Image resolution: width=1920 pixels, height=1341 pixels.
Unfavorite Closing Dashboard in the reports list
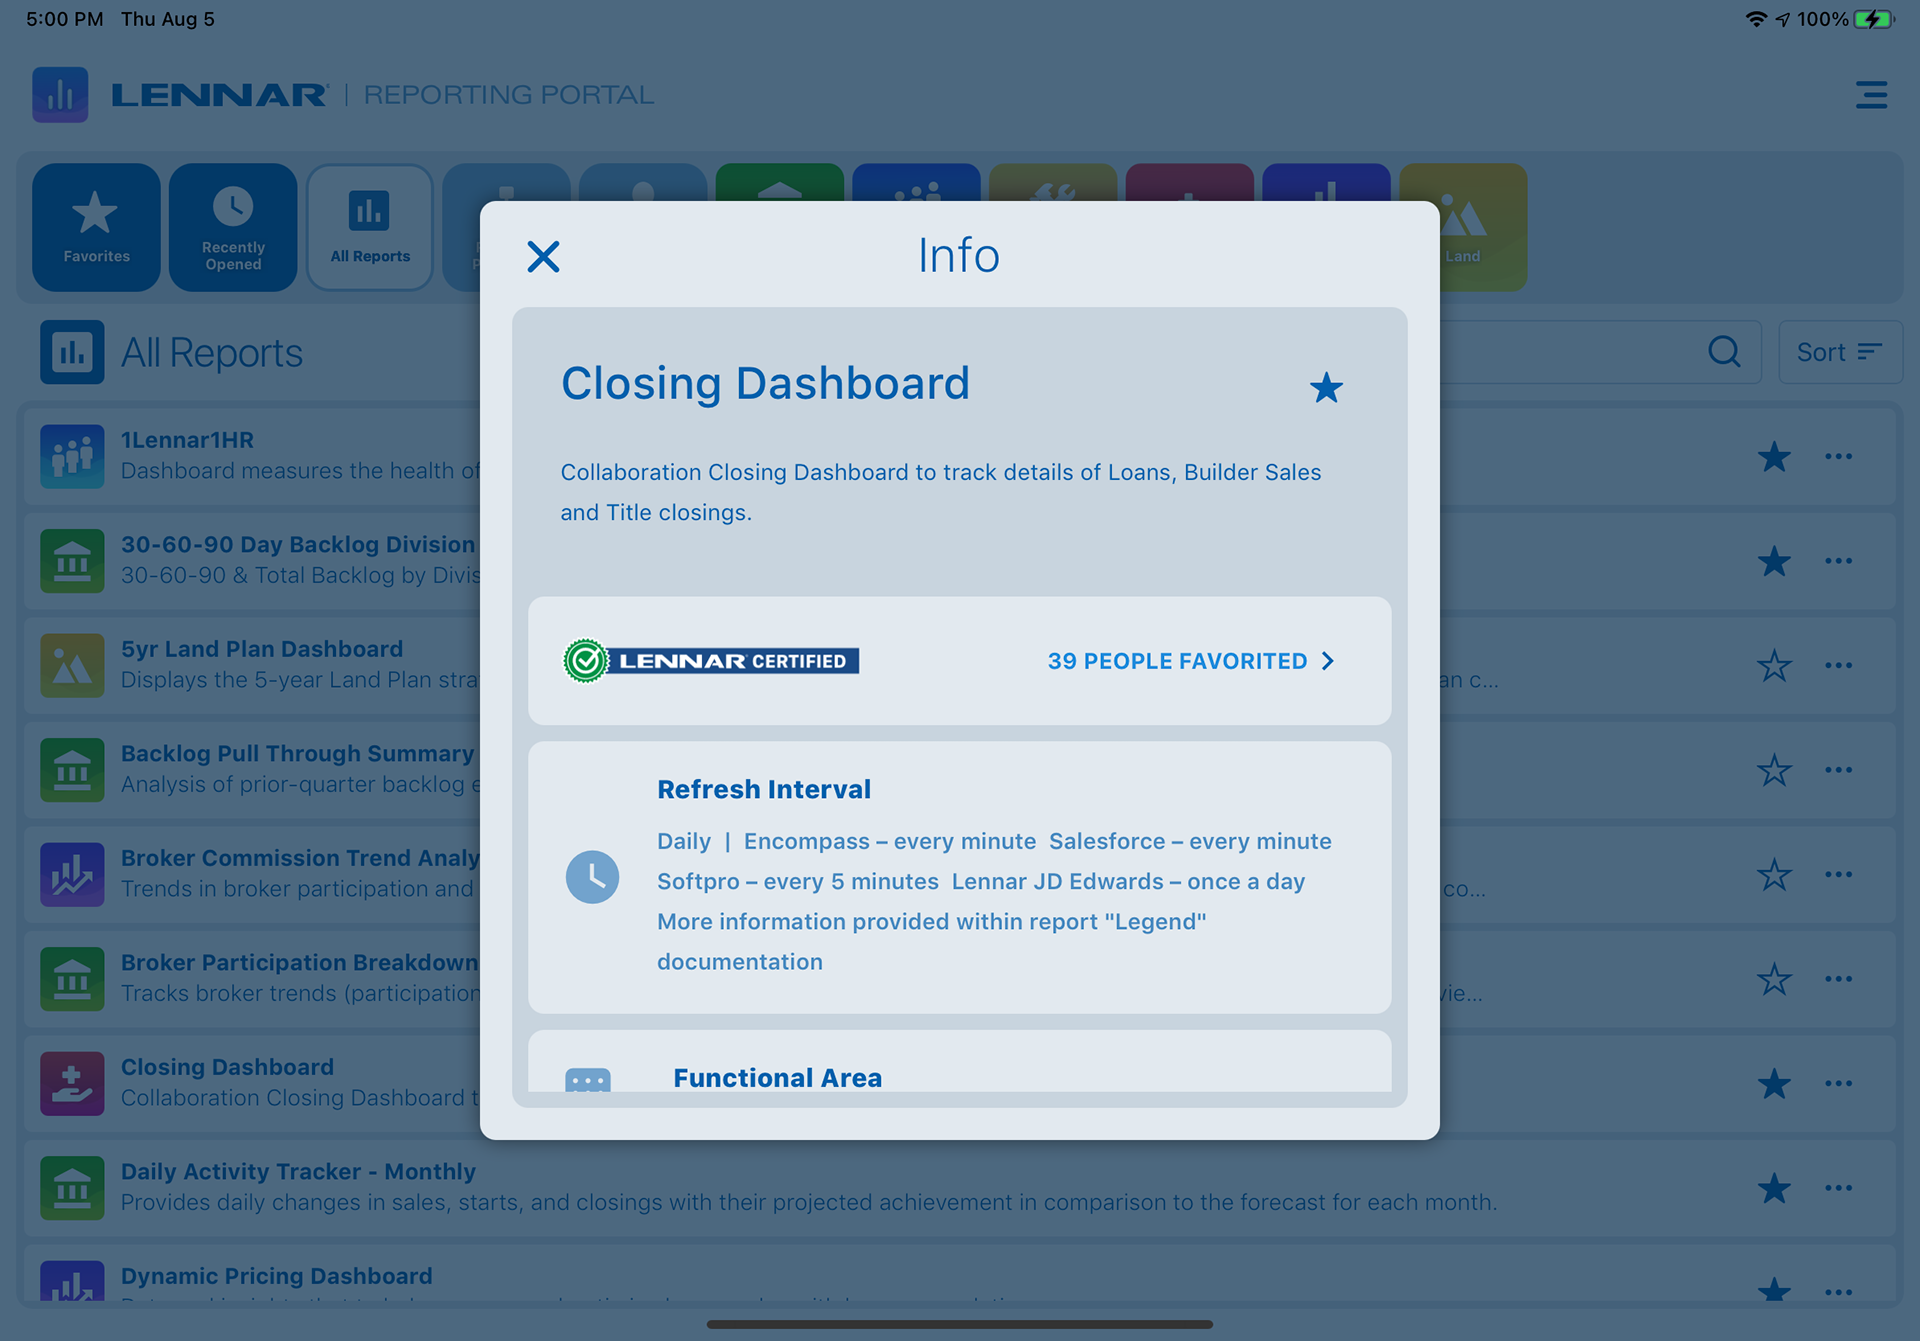point(1774,1083)
